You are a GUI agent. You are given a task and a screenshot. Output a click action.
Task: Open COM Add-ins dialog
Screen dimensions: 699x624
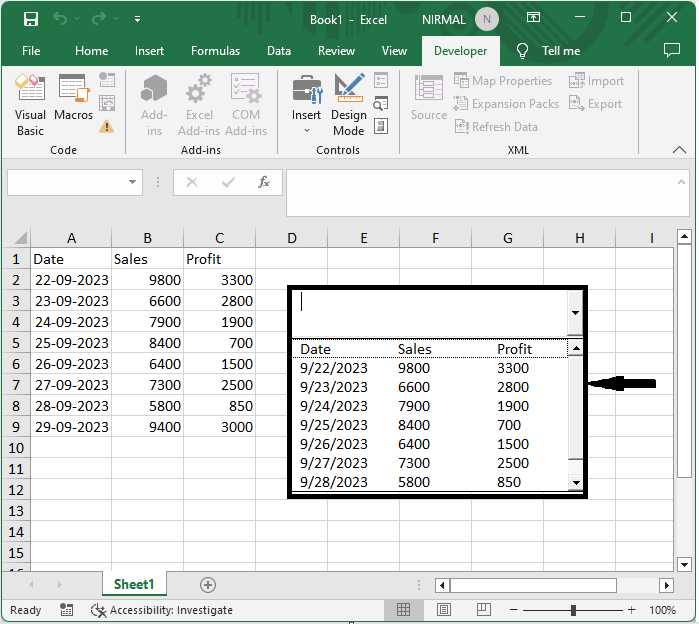pyautogui.click(x=245, y=105)
